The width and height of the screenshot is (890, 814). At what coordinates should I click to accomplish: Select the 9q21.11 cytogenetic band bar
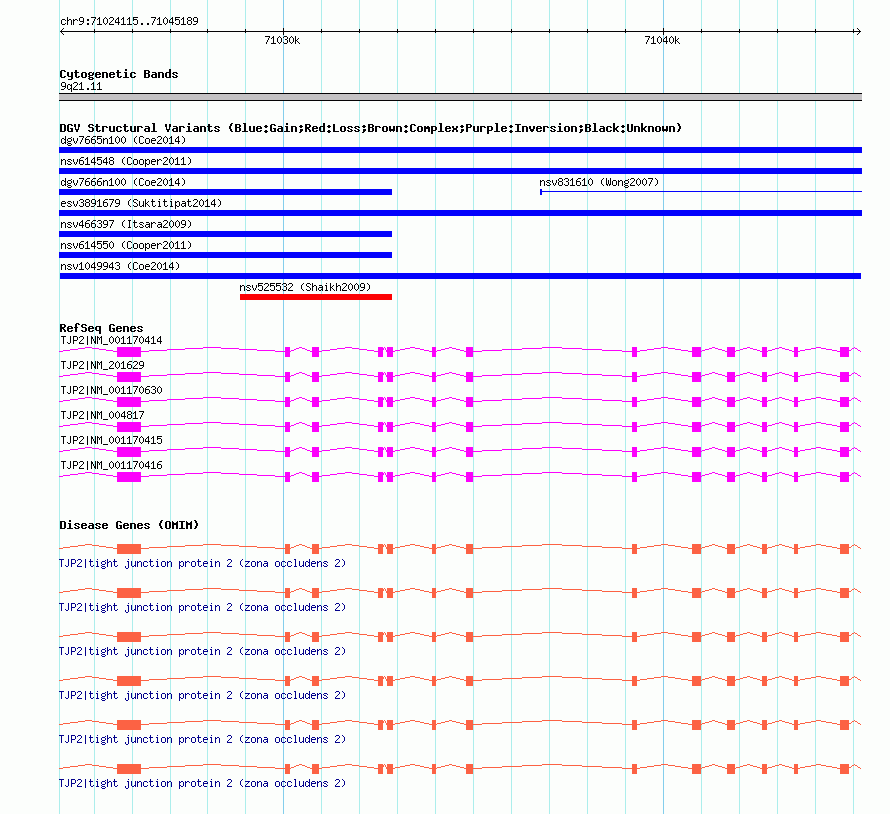click(x=460, y=97)
